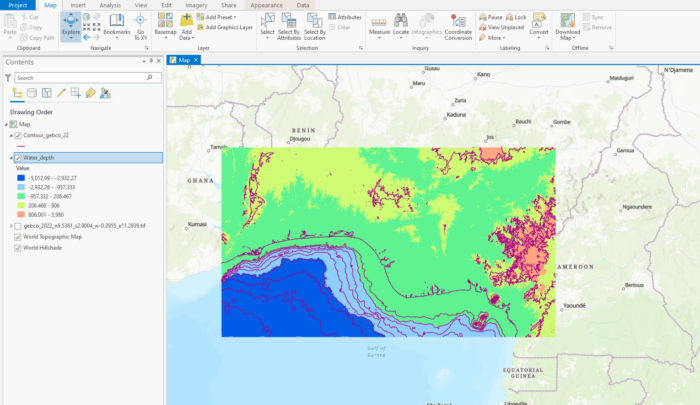
Task: Pin the Contents pane (auto-hide)
Action: click(151, 61)
